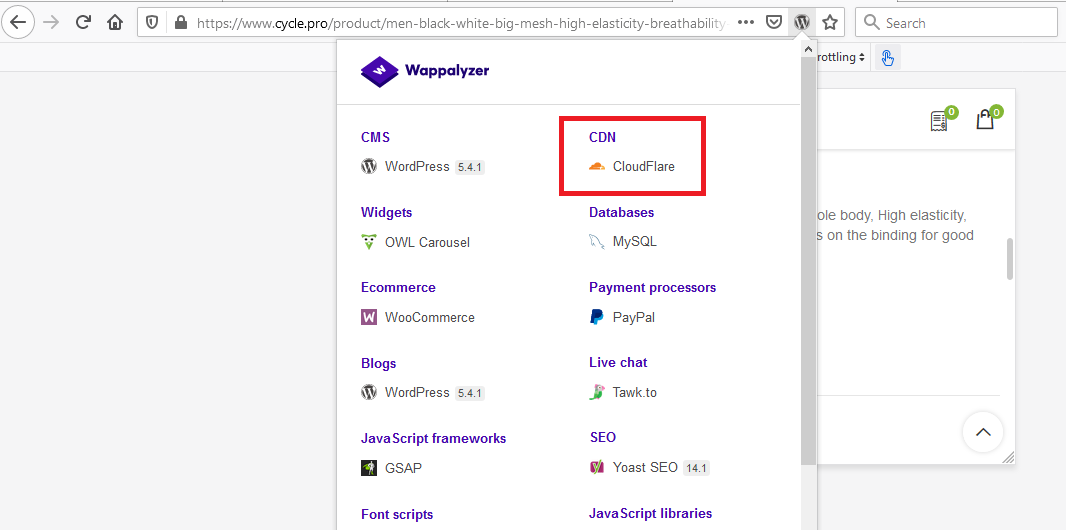Click the scroll-to-top chevron button
Image resolution: width=1066 pixels, height=530 pixels.
click(x=983, y=432)
